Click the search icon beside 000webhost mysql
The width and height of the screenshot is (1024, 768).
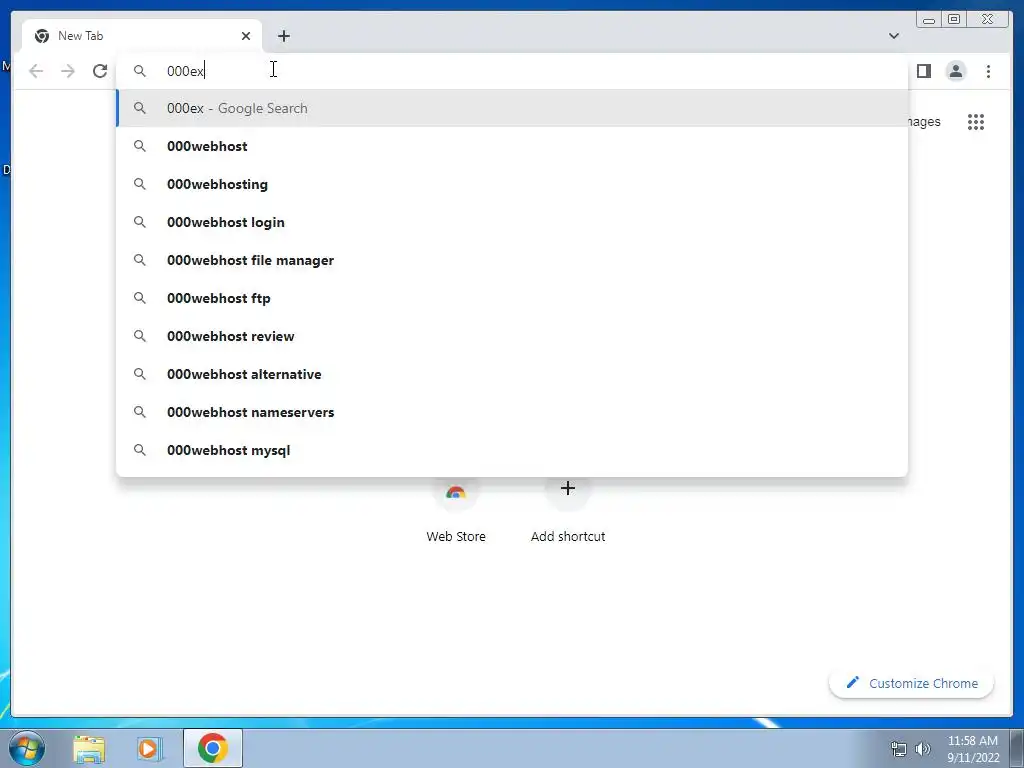pos(140,450)
